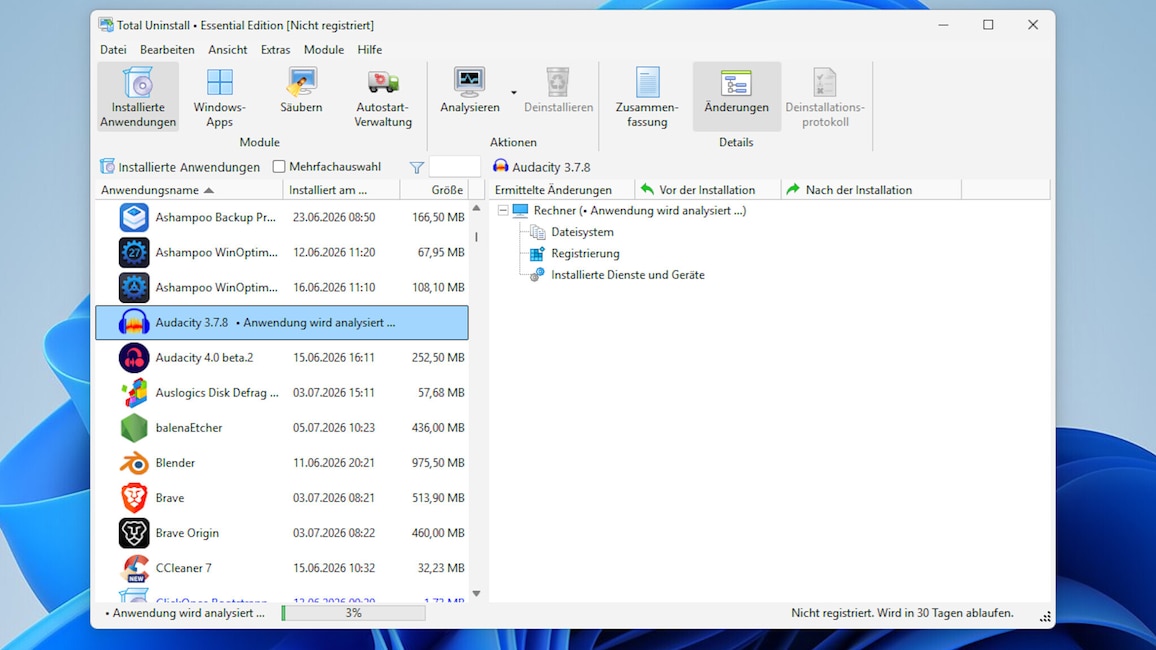Click the Installierte Anwendungen panel label
This screenshot has height=650, width=1156.
189,167
